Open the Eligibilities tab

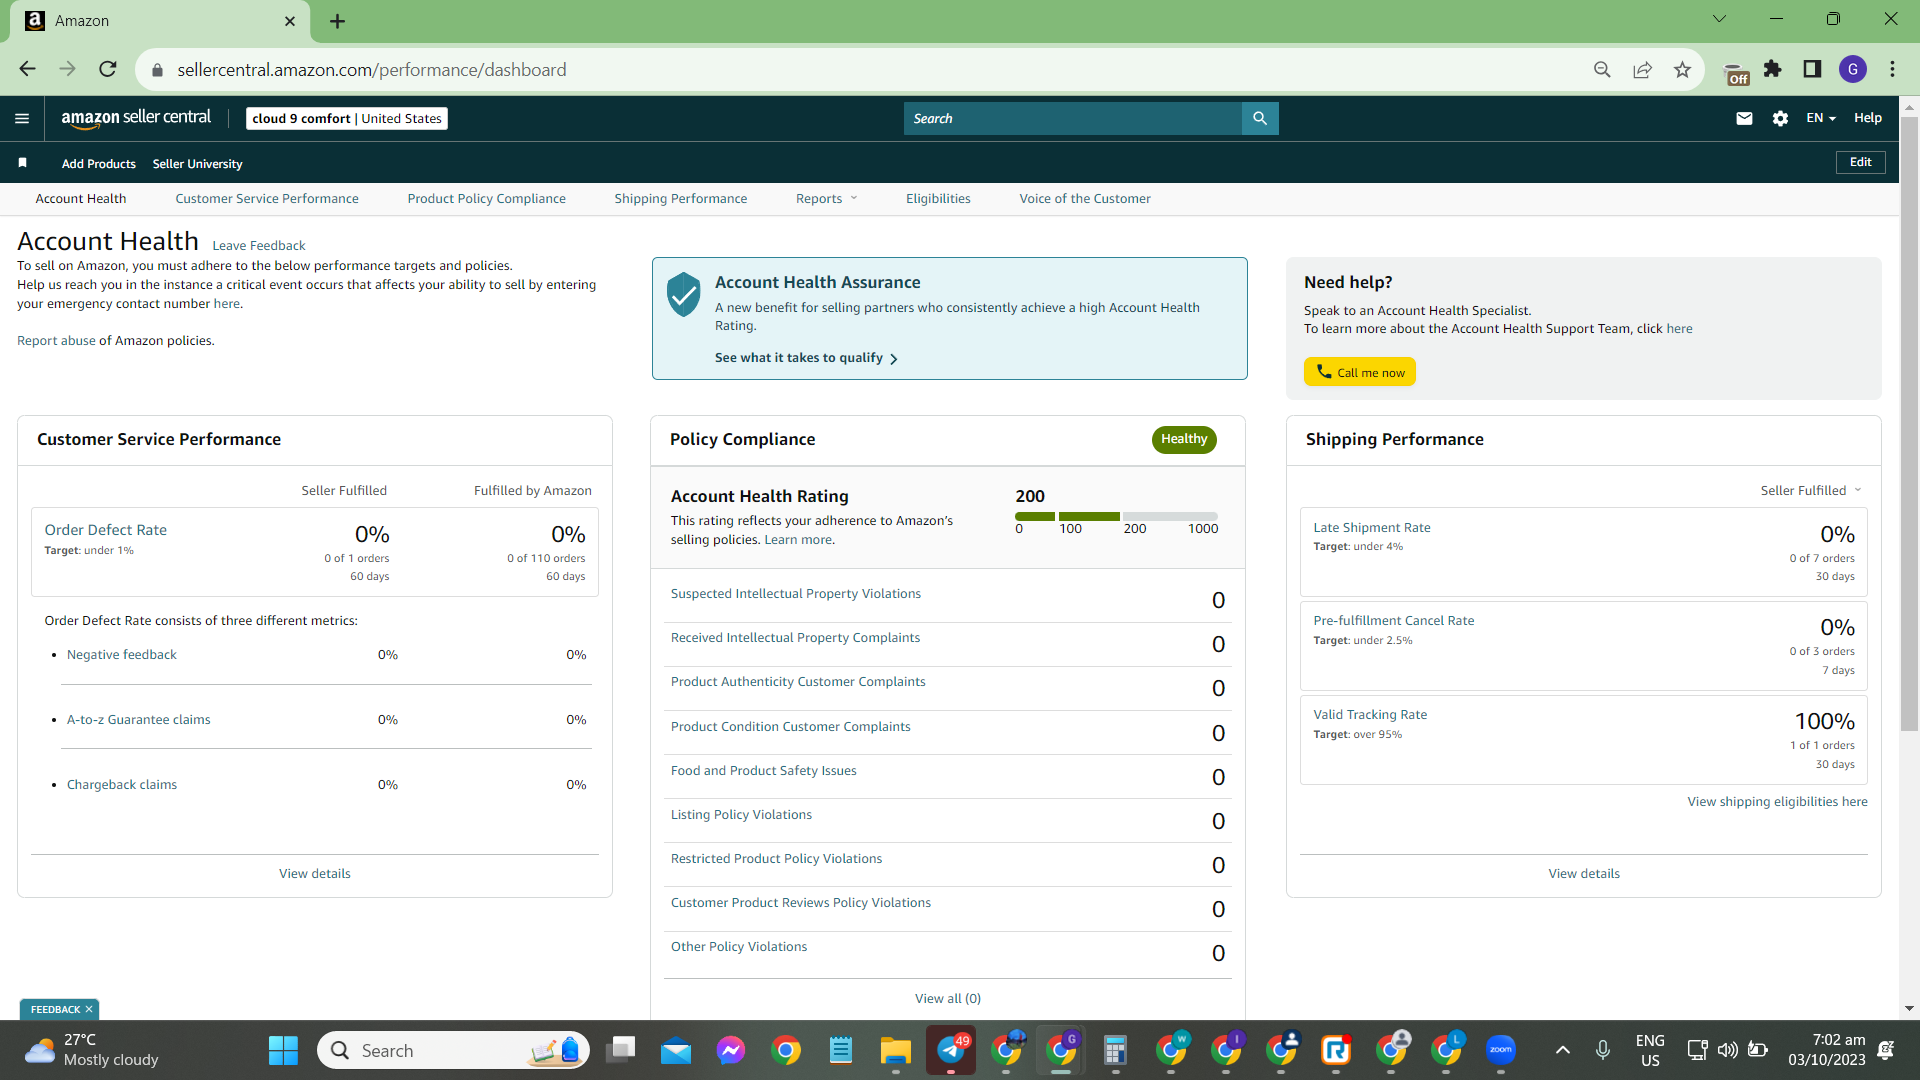pos(938,199)
